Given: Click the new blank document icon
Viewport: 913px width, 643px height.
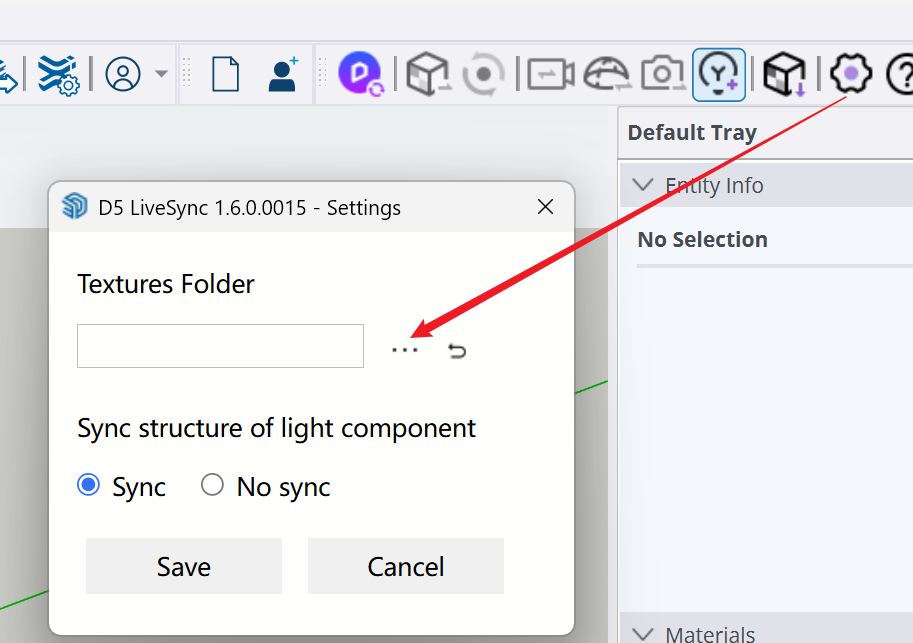Looking at the screenshot, I should click(x=225, y=74).
